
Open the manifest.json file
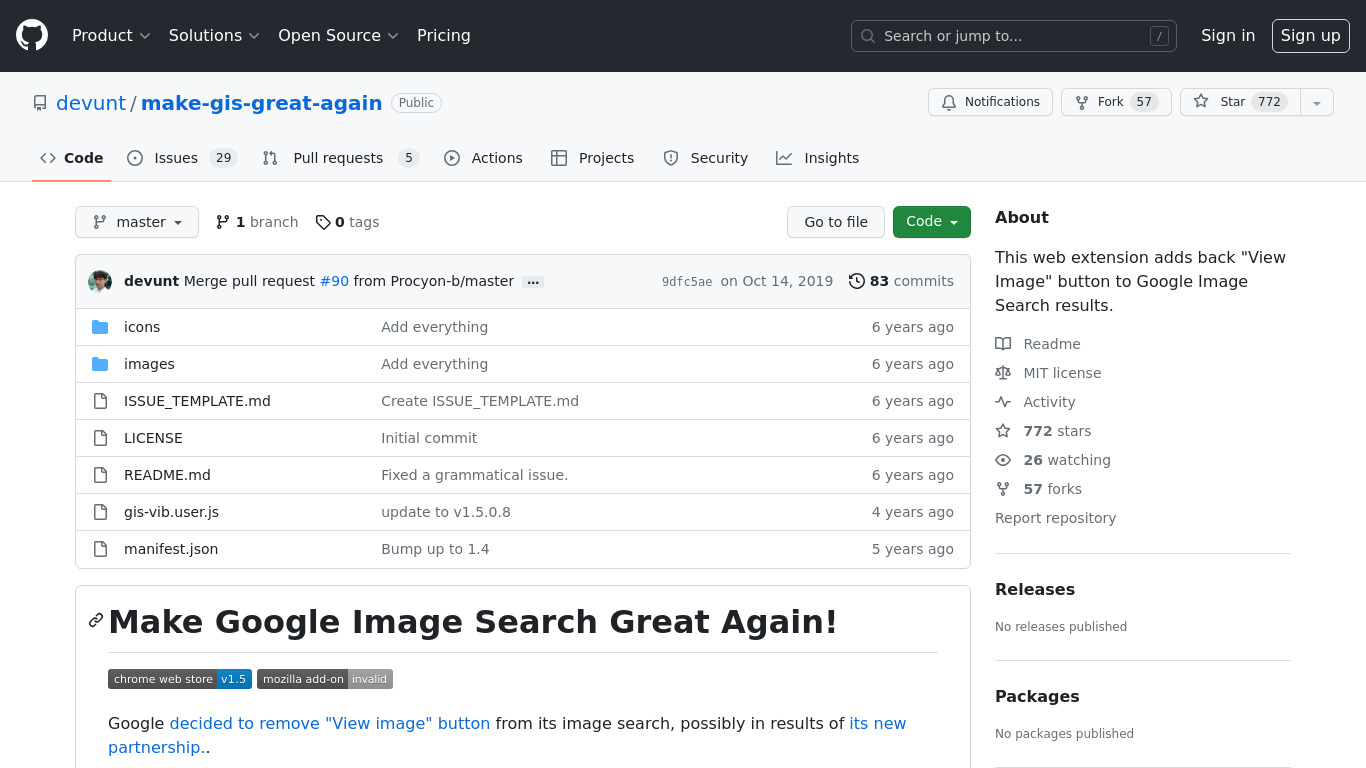coord(171,549)
